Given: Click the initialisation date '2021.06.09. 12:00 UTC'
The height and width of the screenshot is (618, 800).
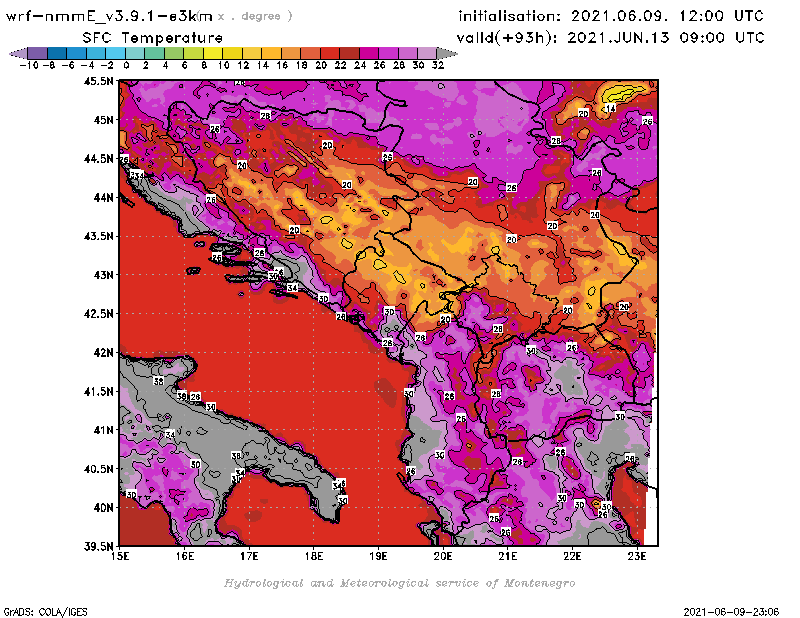Looking at the screenshot, I should [x=667, y=16].
